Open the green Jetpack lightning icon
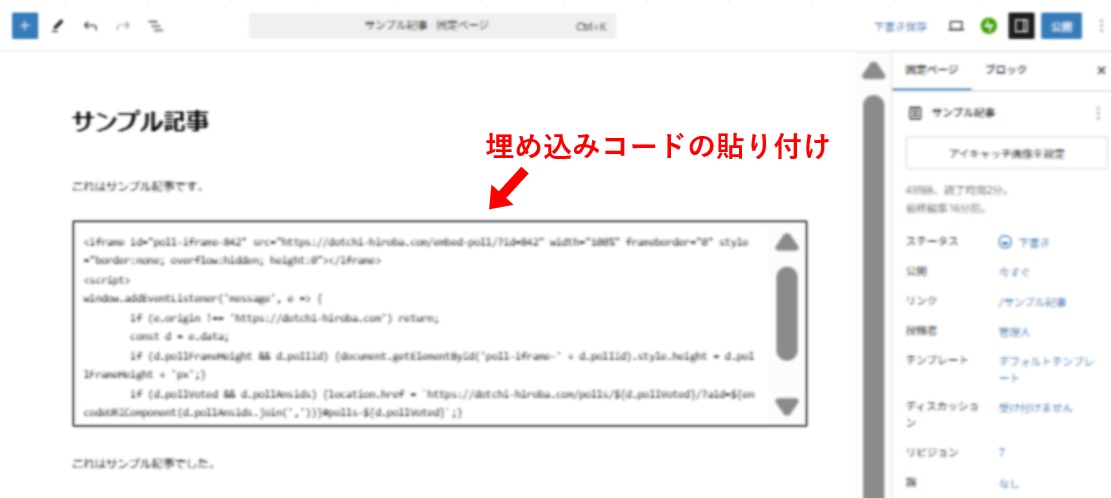This screenshot has width=1111, height=498. tap(988, 27)
